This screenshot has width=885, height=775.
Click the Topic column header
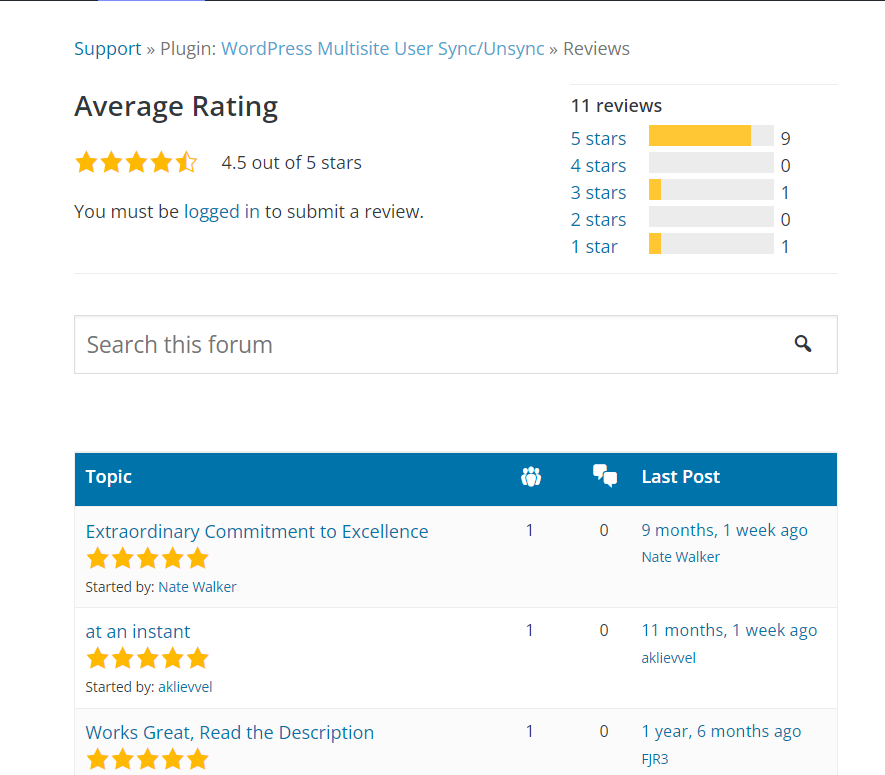pos(108,477)
